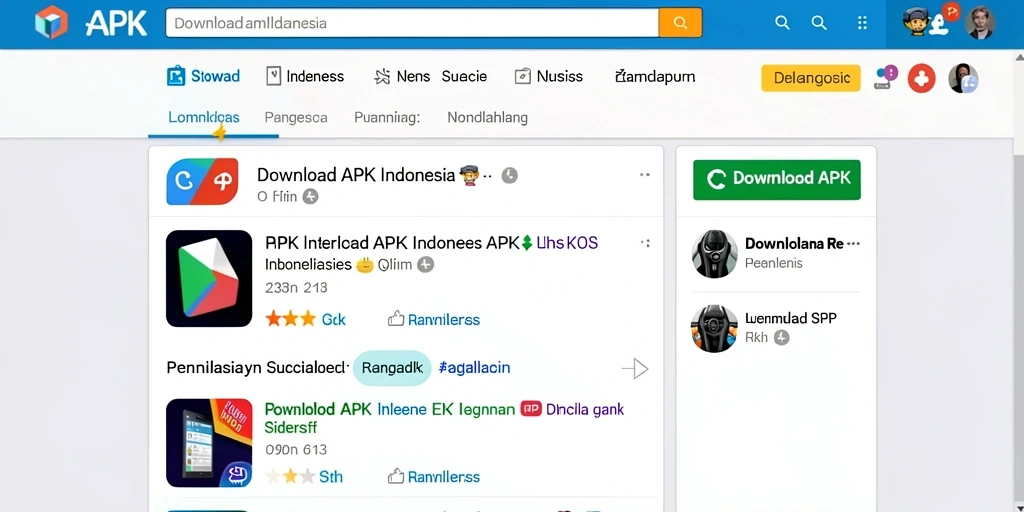The image size is (1024, 512).
Task: Click the blue-red app icon in card header
Action: pos(202,182)
